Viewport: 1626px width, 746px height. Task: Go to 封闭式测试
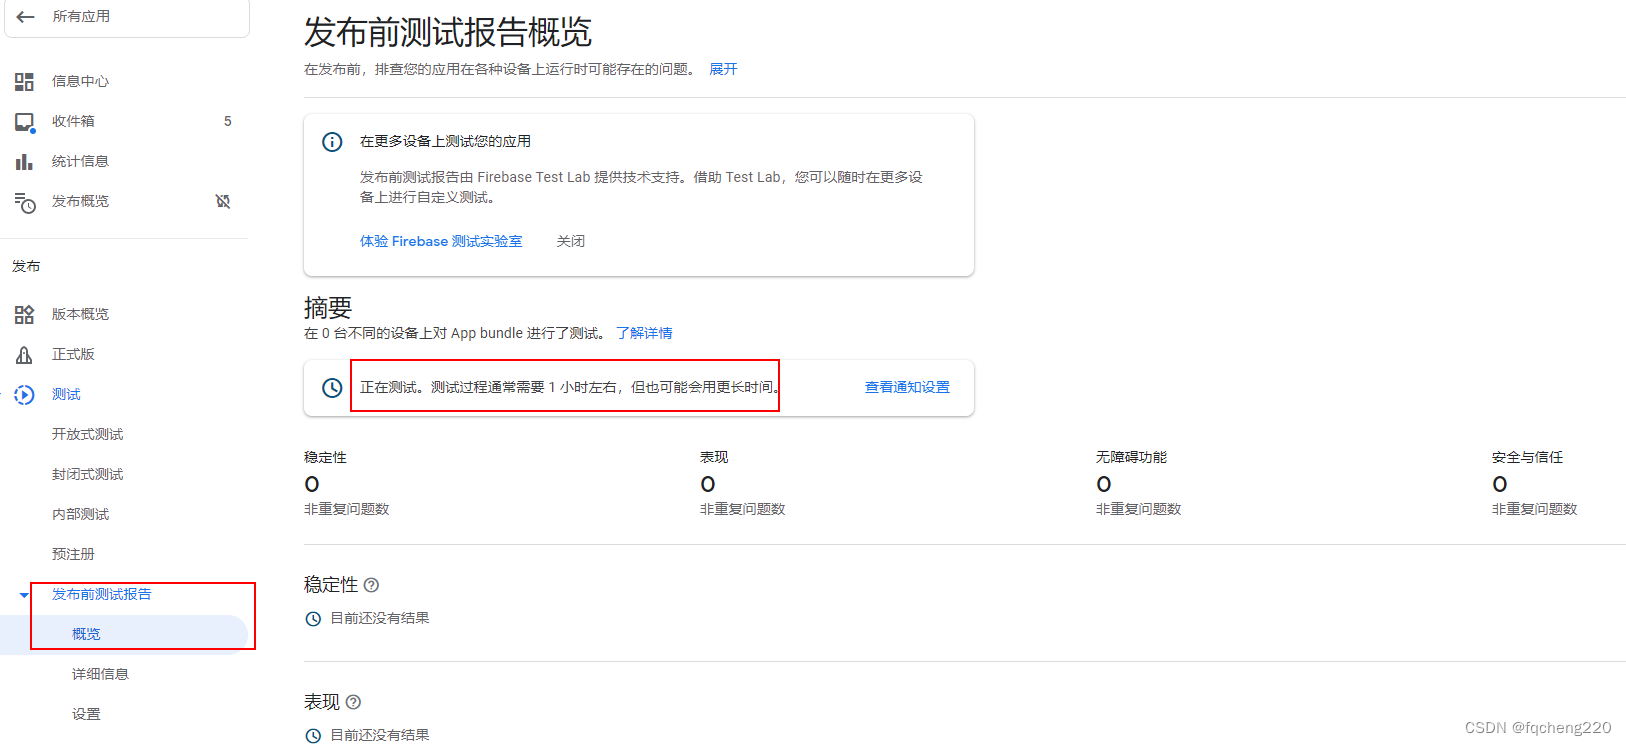tap(87, 474)
